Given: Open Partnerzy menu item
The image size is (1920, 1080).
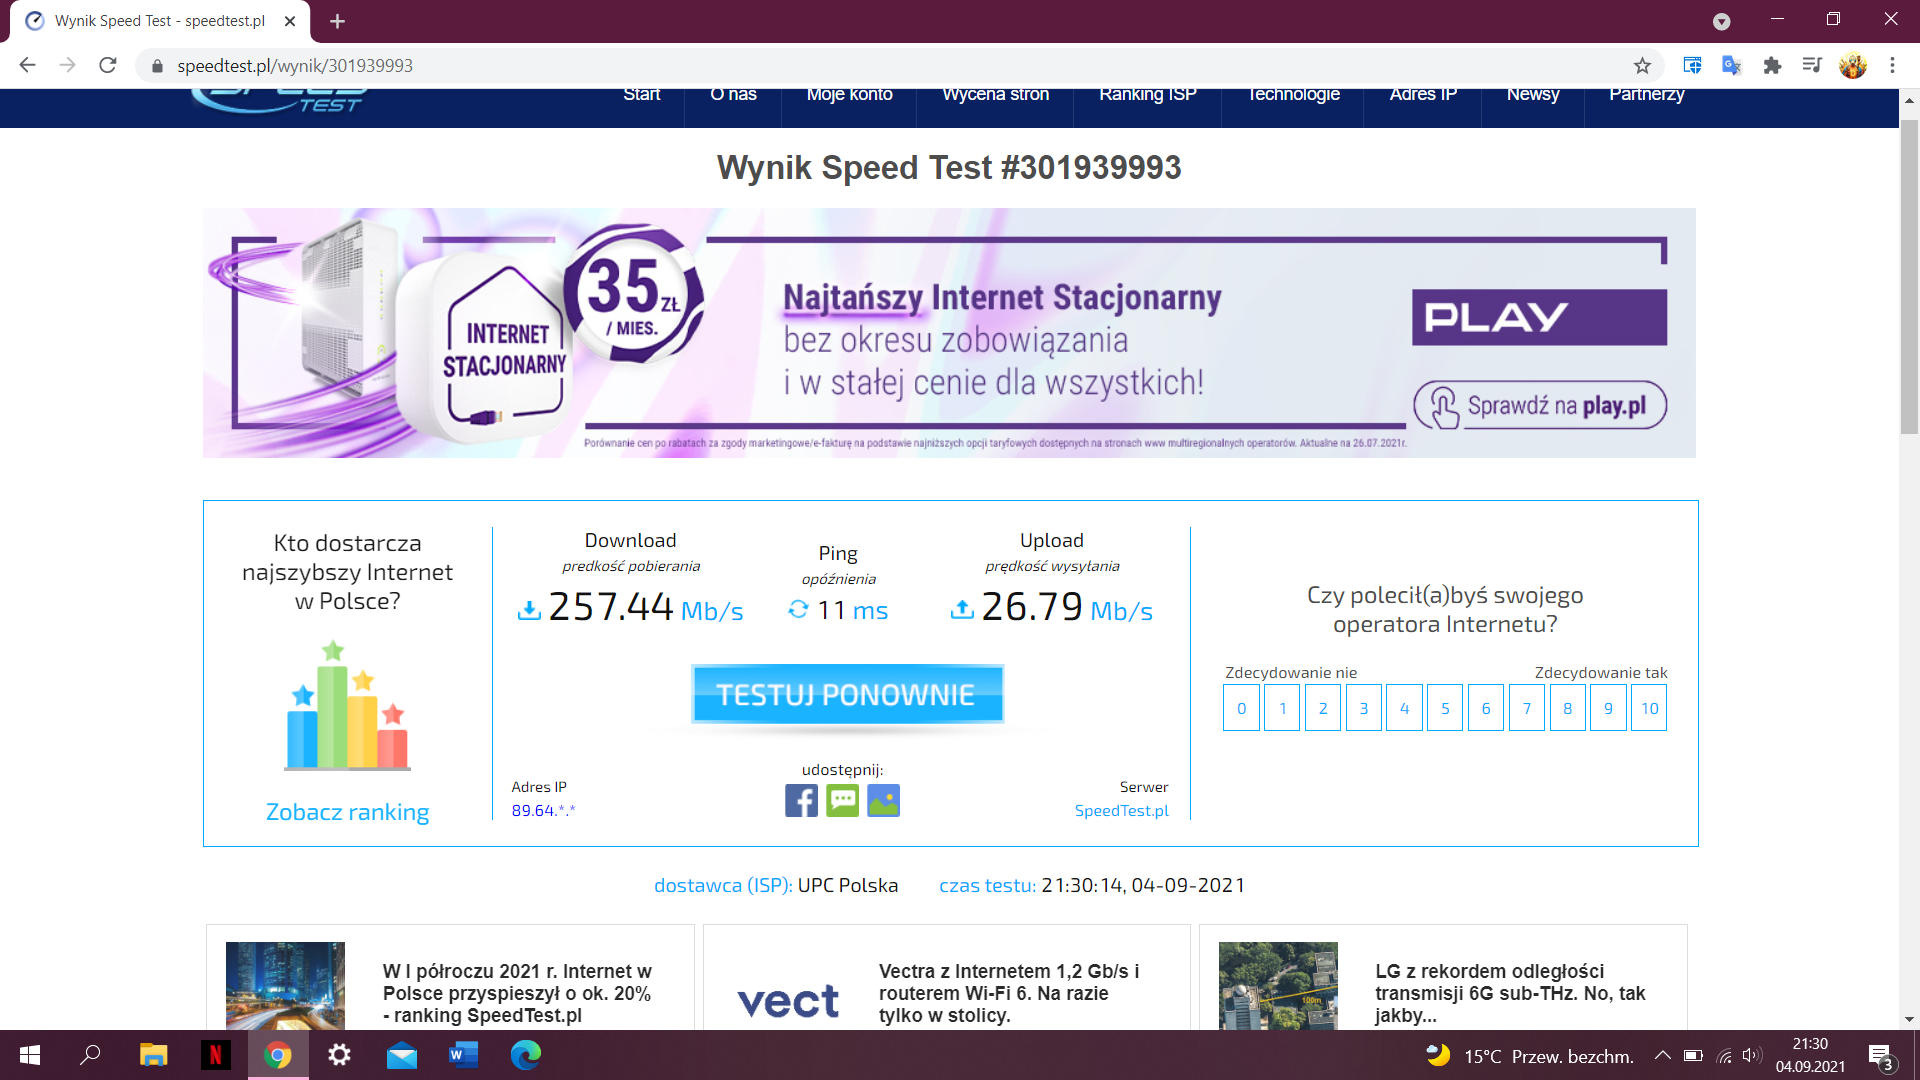Looking at the screenshot, I should click(1646, 95).
